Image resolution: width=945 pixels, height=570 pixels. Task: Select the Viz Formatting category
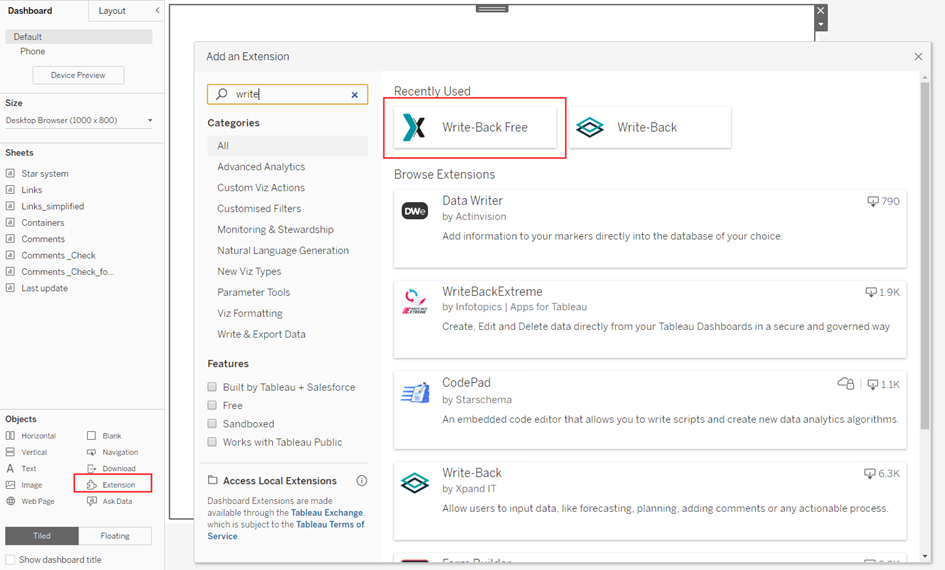(x=250, y=313)
